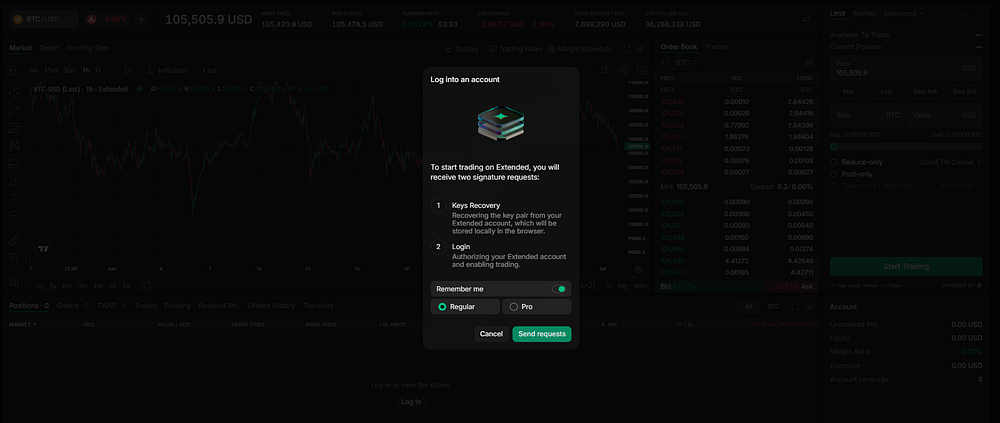
Task: Click the fullscreen icon beside Margin Schedule
Action: point(626,49)
